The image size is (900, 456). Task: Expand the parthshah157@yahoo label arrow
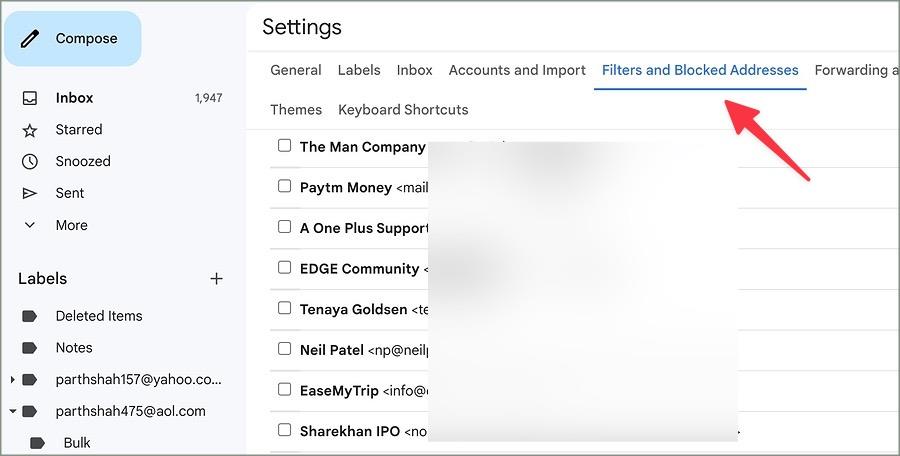[x=13, y=380]
